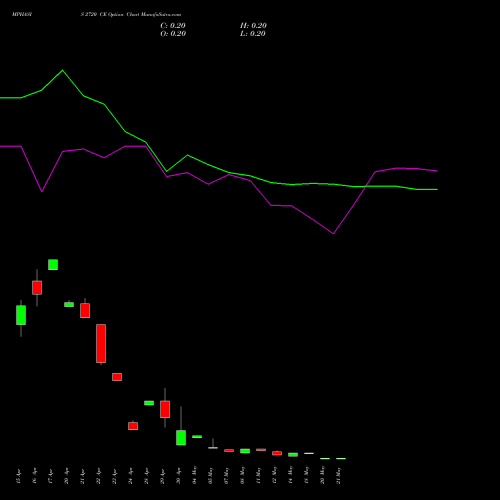Select the red candle for 16 Apr
The height and width of the screenshot is (500, 500).
point(37,288)
